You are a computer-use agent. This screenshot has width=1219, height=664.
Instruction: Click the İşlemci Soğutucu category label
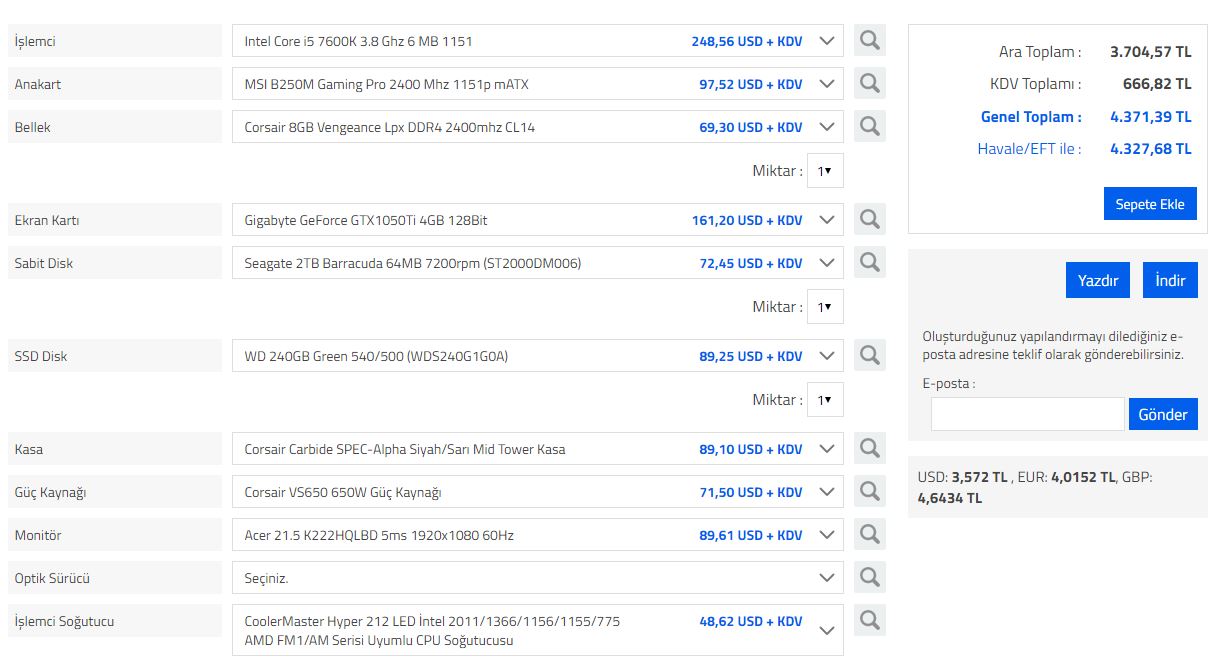pos(115,621)
